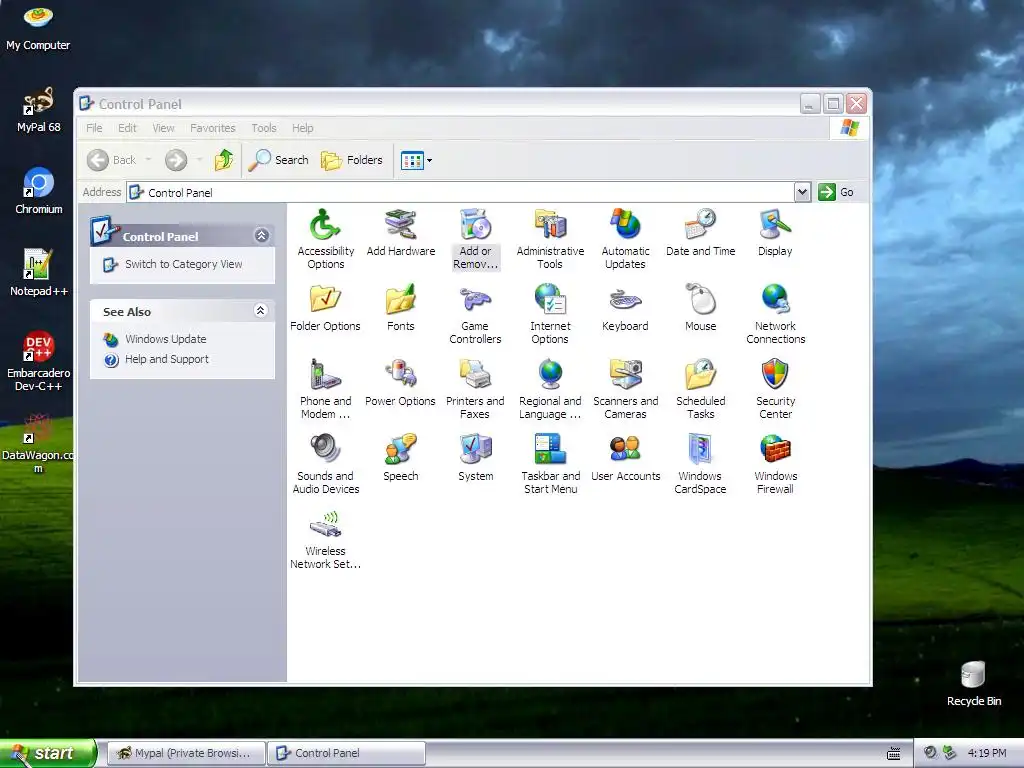Open System properties icon

coord(475,458)
